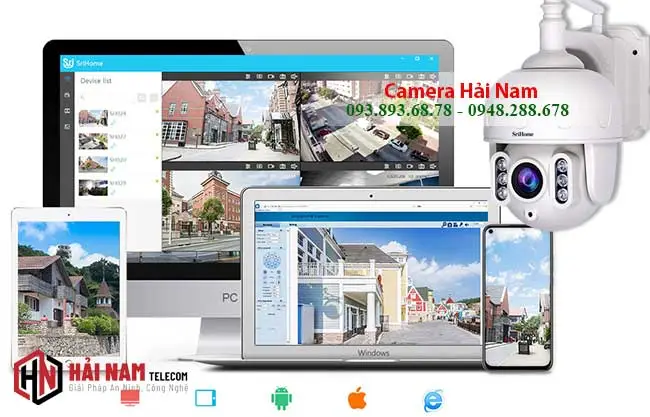The width and height of the screenshot is (650, 417).
Task: Switch the device list to grid view icon
Action: [142, 98]
